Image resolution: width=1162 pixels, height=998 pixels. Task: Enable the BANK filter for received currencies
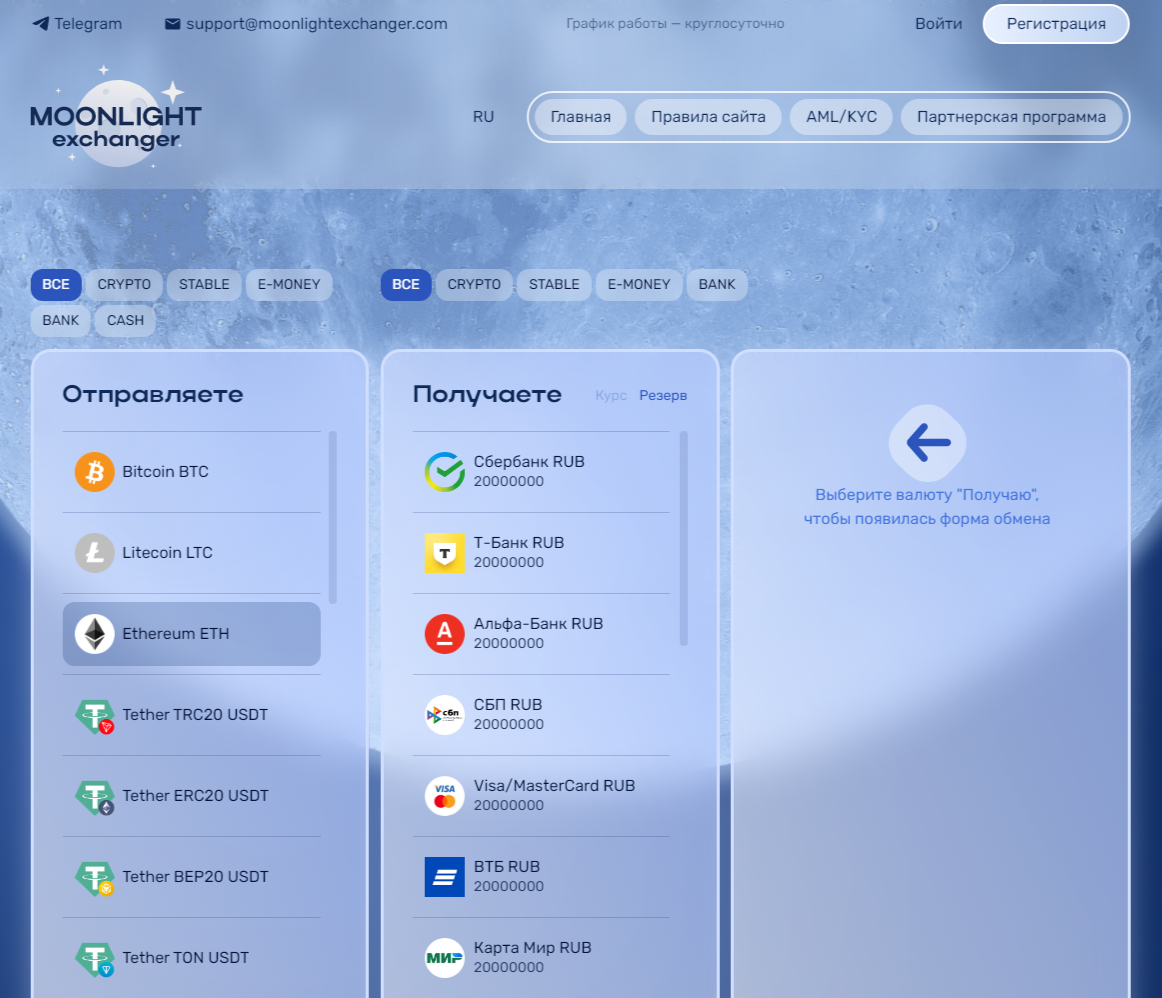click(717, 284)
